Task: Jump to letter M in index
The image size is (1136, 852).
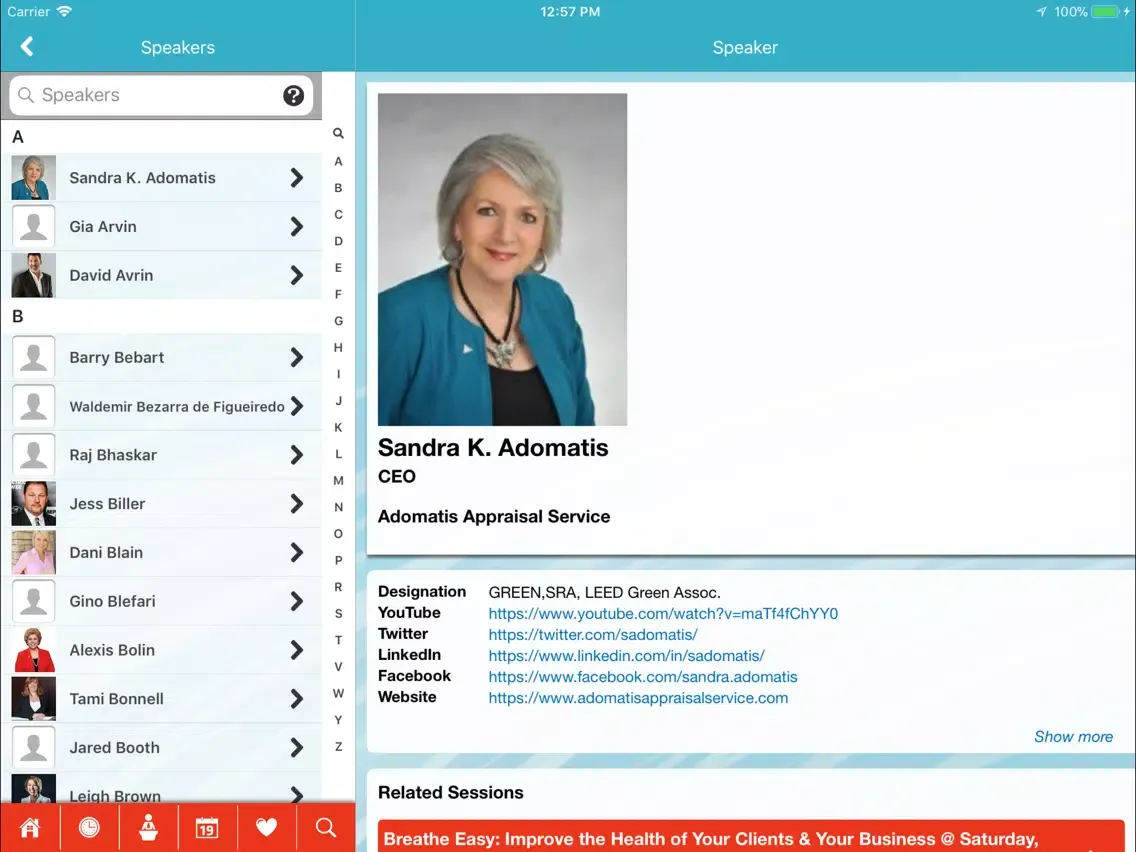Action: (x=338, y=480)
